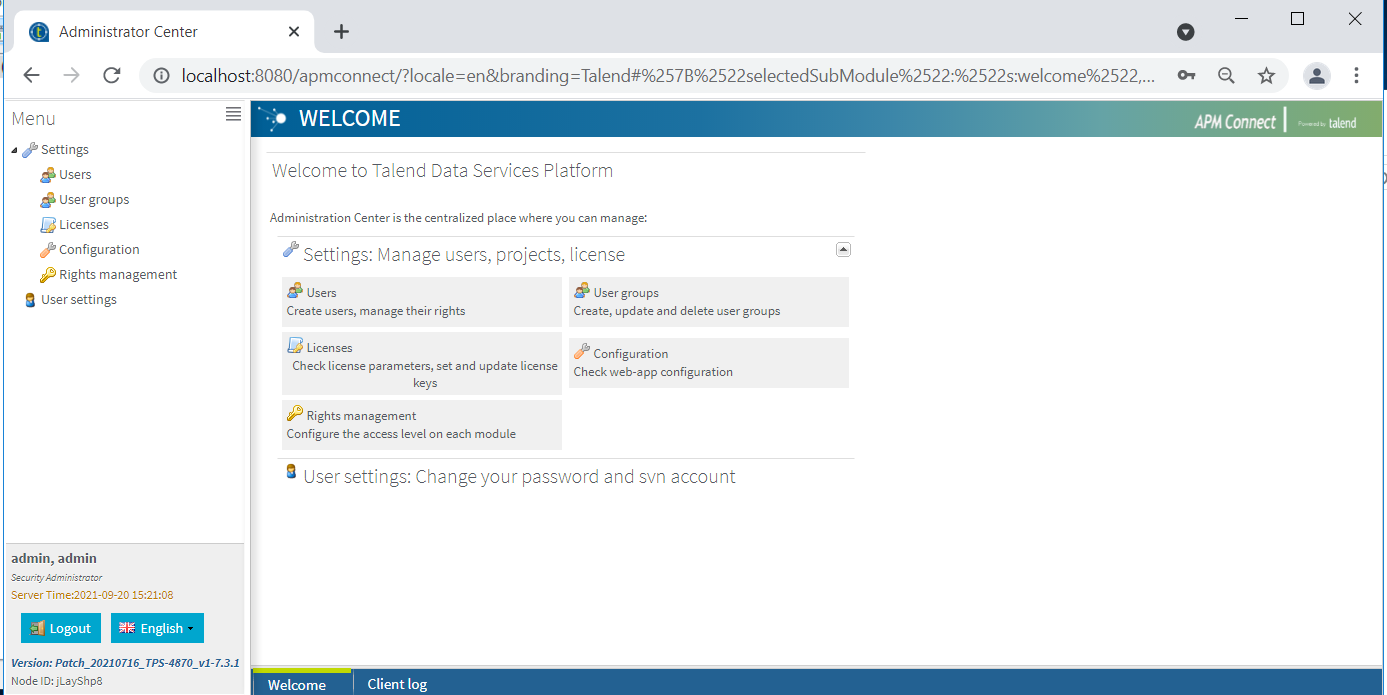Open Users from the left menu
The image size is (1387, 695).
[75, 175]
